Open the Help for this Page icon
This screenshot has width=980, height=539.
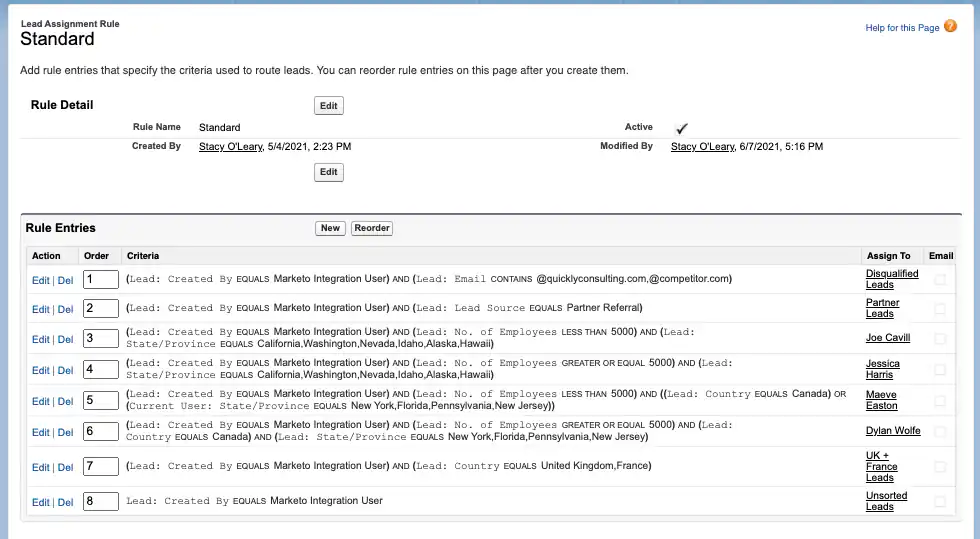(x=950, y=26)
